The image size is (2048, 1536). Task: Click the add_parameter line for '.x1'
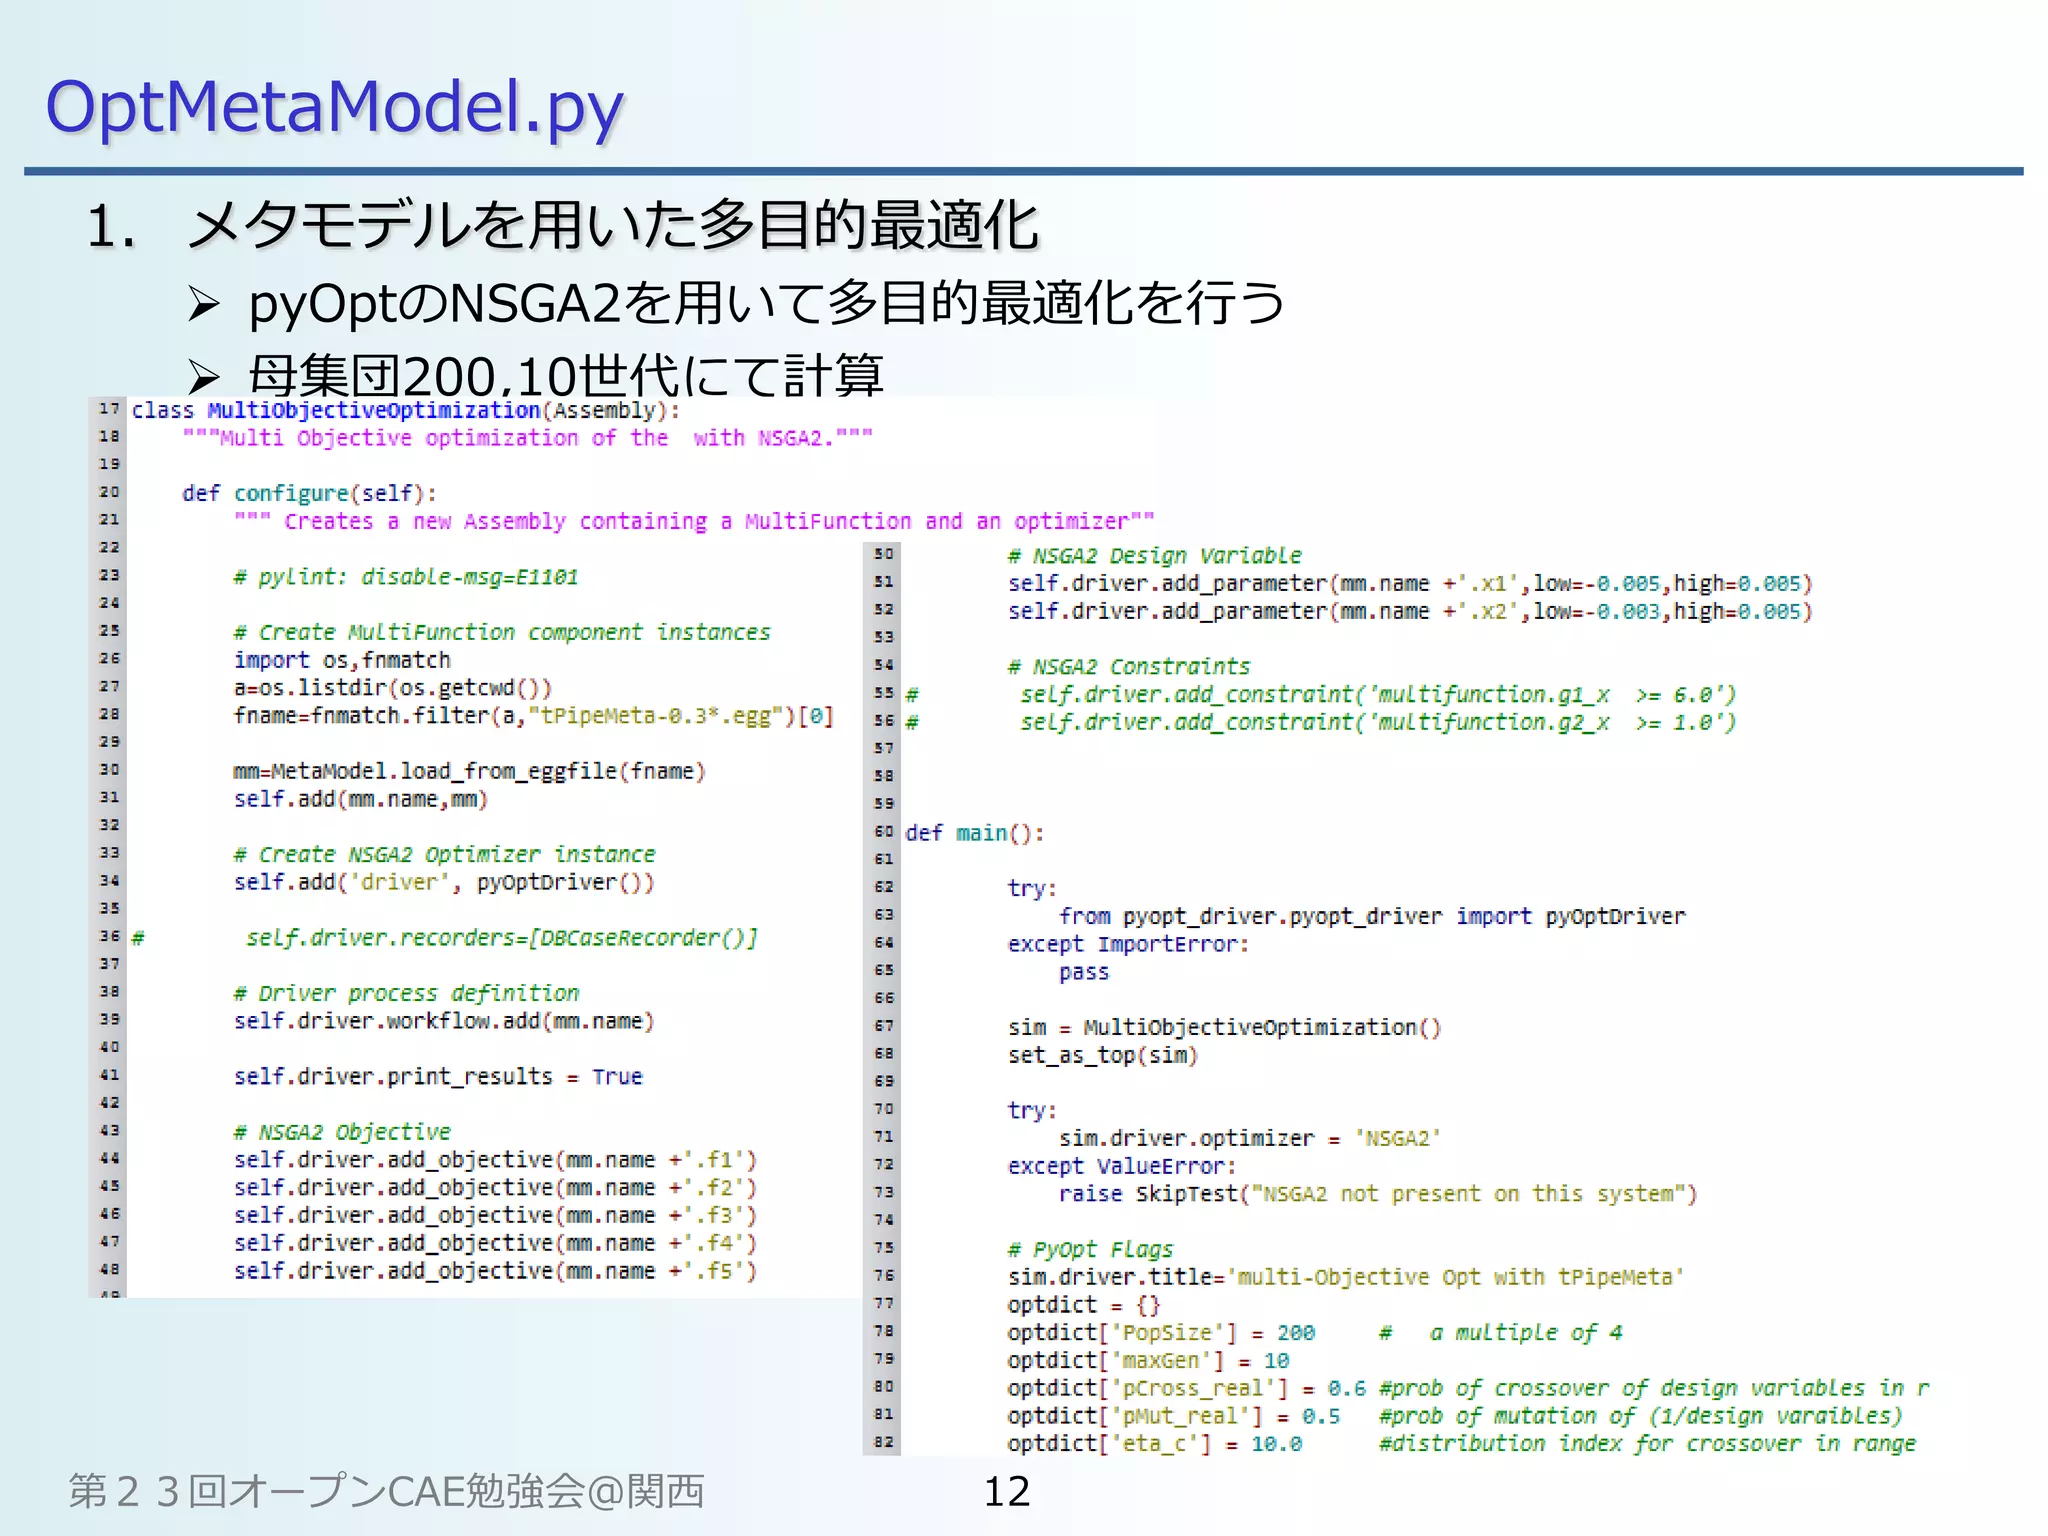coord(1410,583)
